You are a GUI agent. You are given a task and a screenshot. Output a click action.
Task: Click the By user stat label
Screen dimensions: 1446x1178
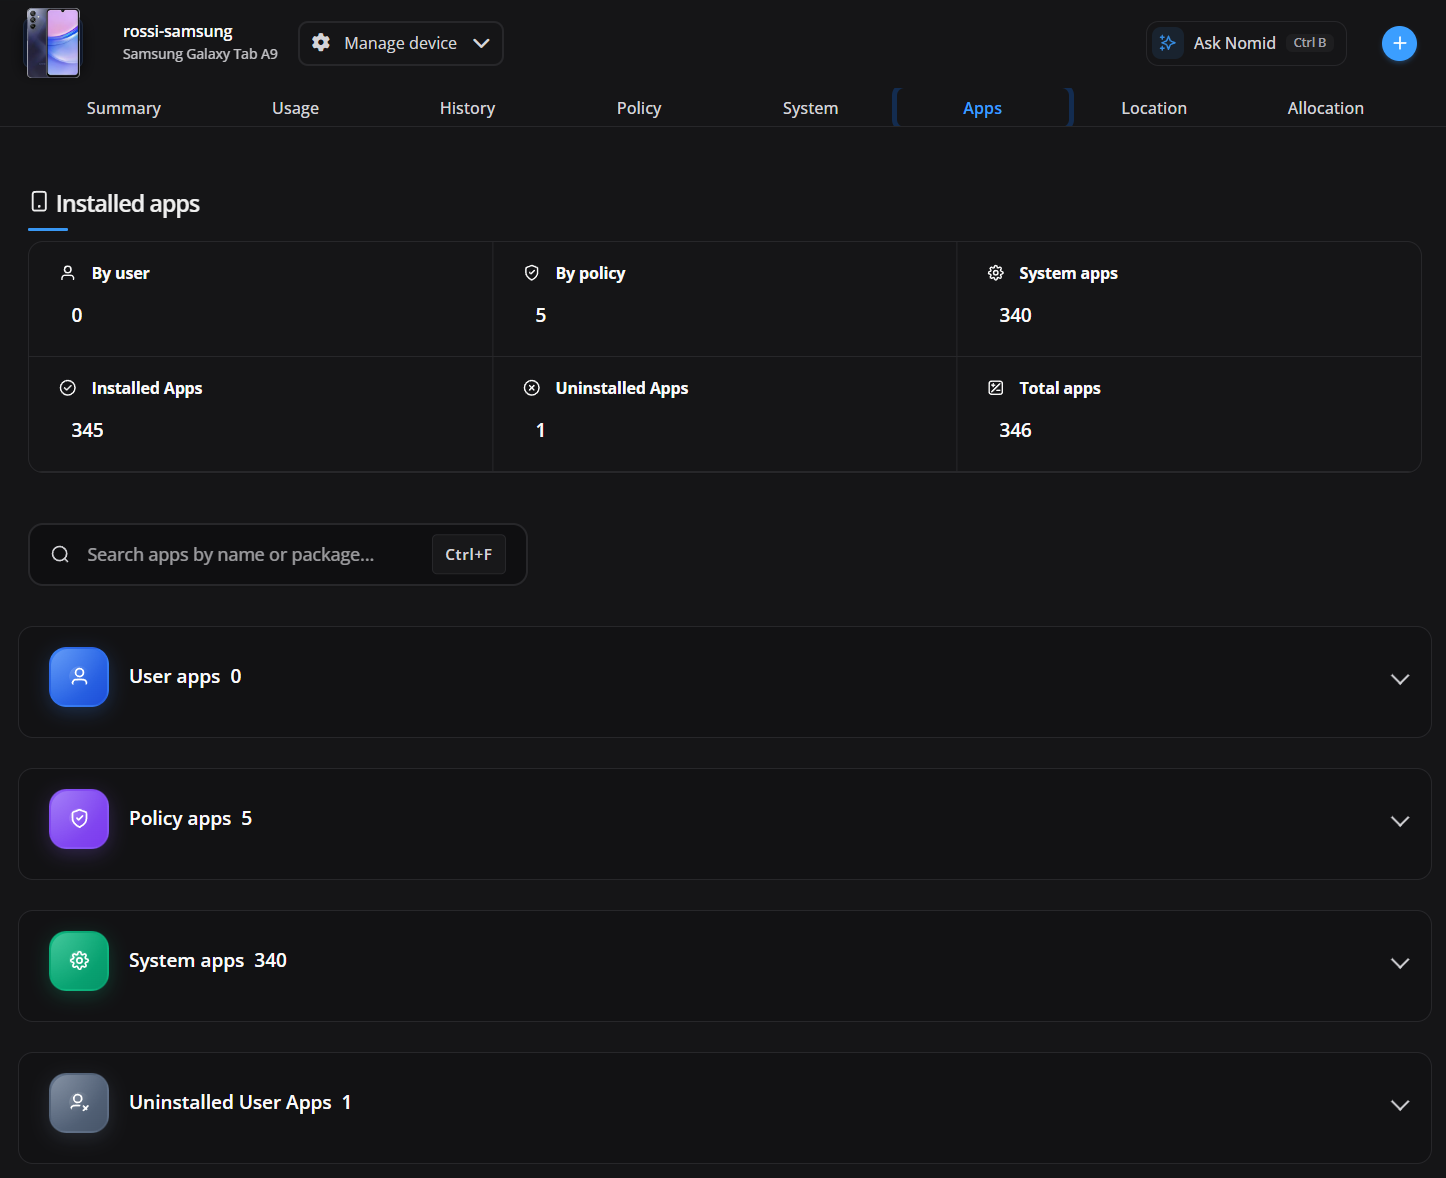(120, 273)
